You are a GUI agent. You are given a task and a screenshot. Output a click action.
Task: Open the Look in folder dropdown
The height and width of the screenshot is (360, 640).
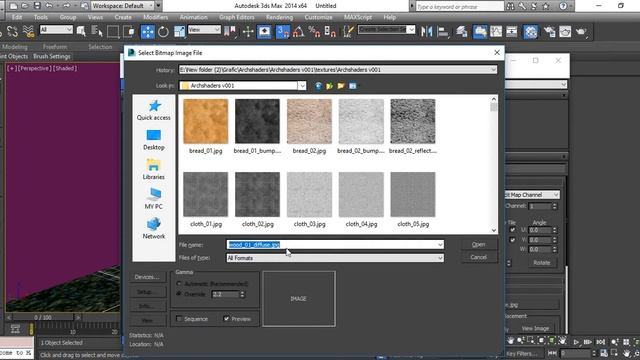(302, 86)
